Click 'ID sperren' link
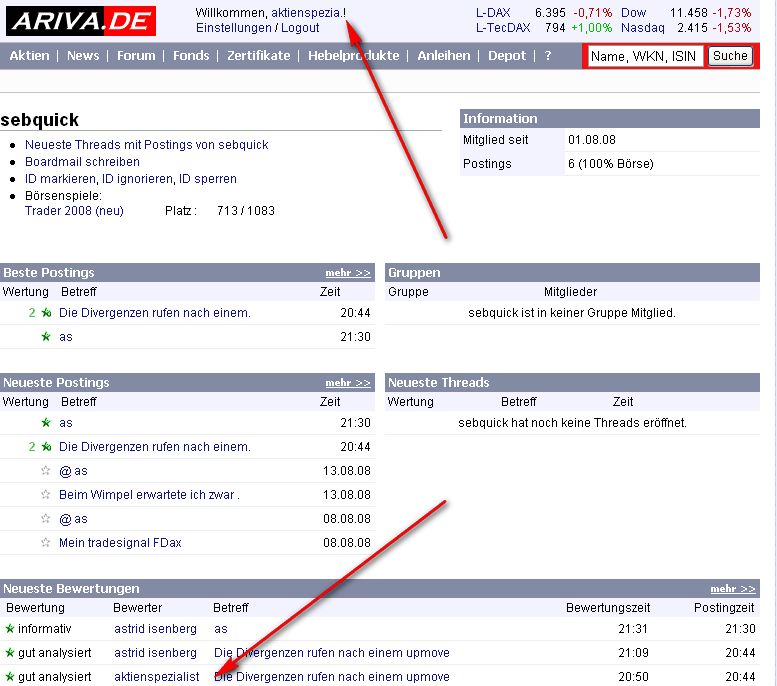 pyautogui.click(x=208, y=178)
